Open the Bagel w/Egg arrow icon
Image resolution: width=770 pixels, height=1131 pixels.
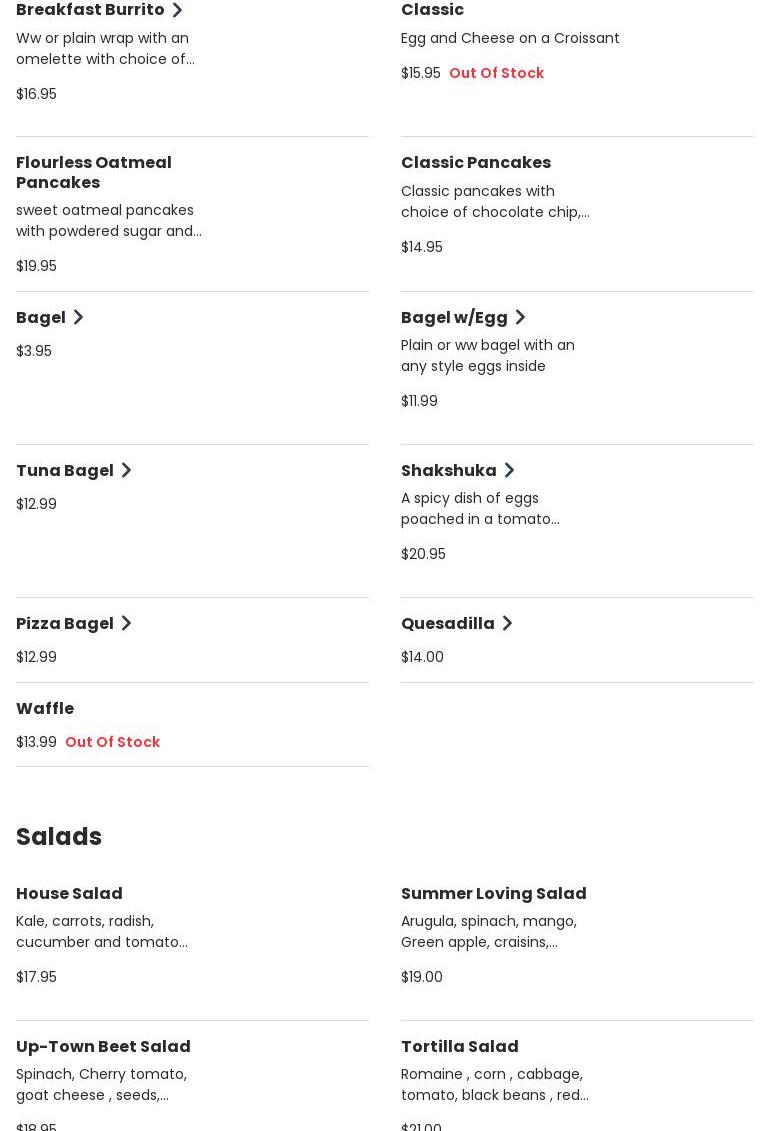click(520, 317)
